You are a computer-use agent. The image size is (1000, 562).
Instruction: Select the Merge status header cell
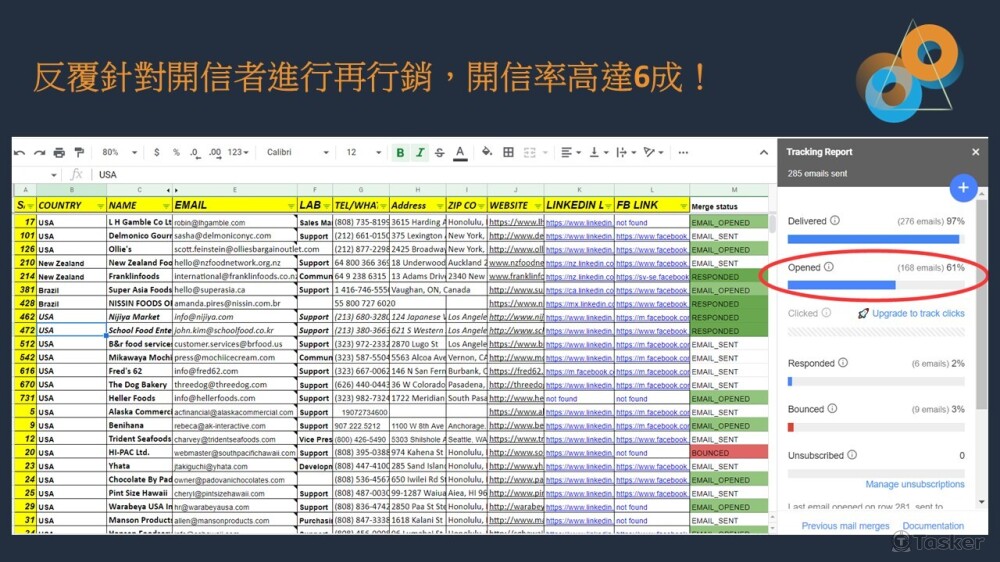(729, 206)
